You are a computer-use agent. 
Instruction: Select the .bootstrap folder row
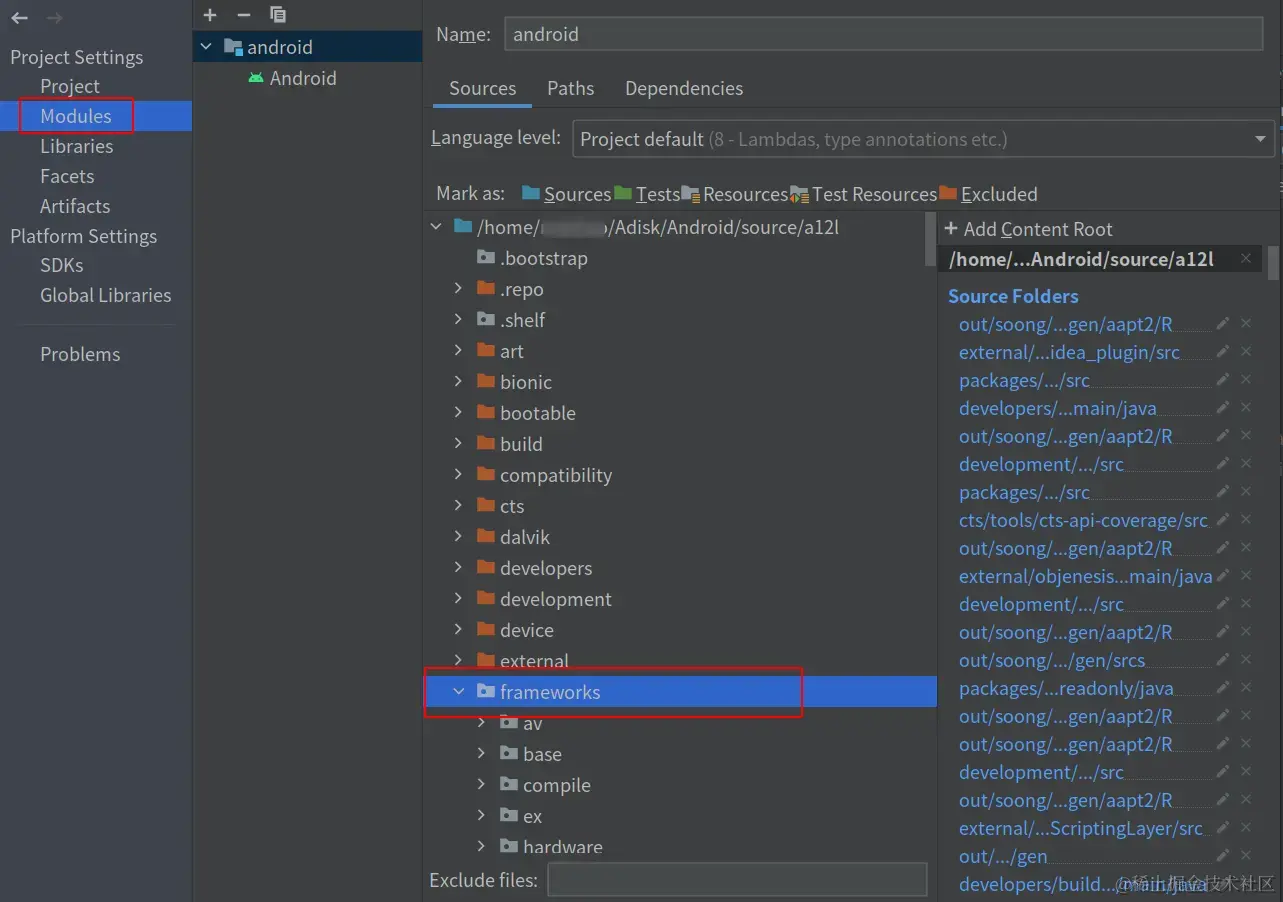pos(680,258)
